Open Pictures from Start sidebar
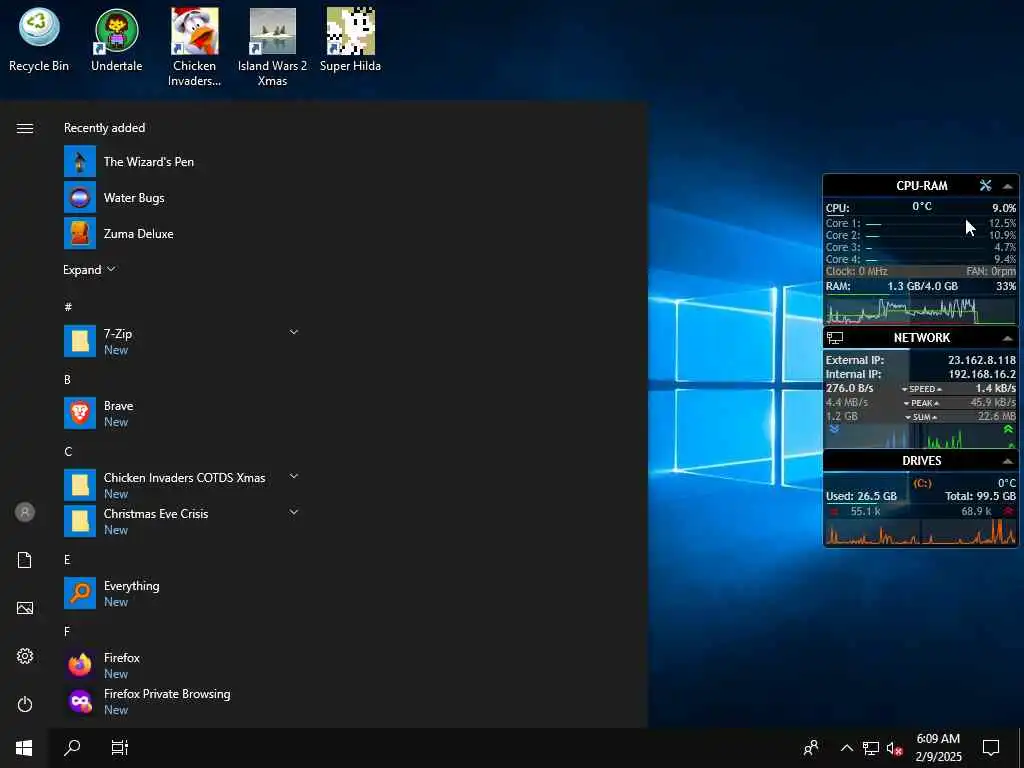The image size is (1024, 768). coord(25,608)
